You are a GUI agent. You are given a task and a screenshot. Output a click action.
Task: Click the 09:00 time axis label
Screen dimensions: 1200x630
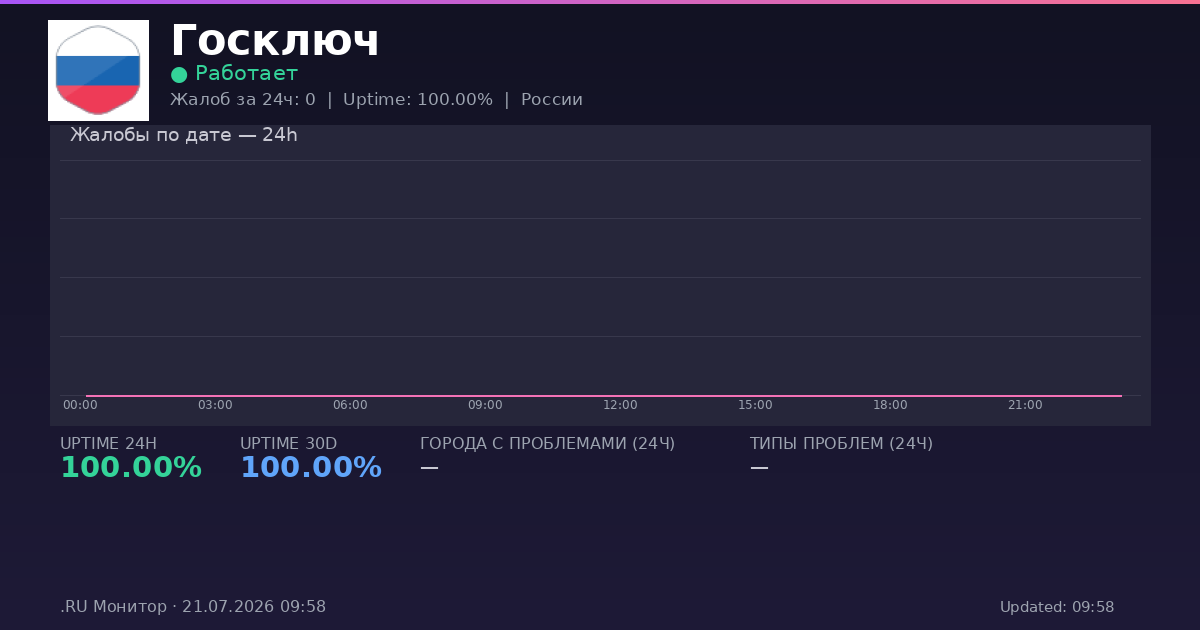[x=485, y=405]
